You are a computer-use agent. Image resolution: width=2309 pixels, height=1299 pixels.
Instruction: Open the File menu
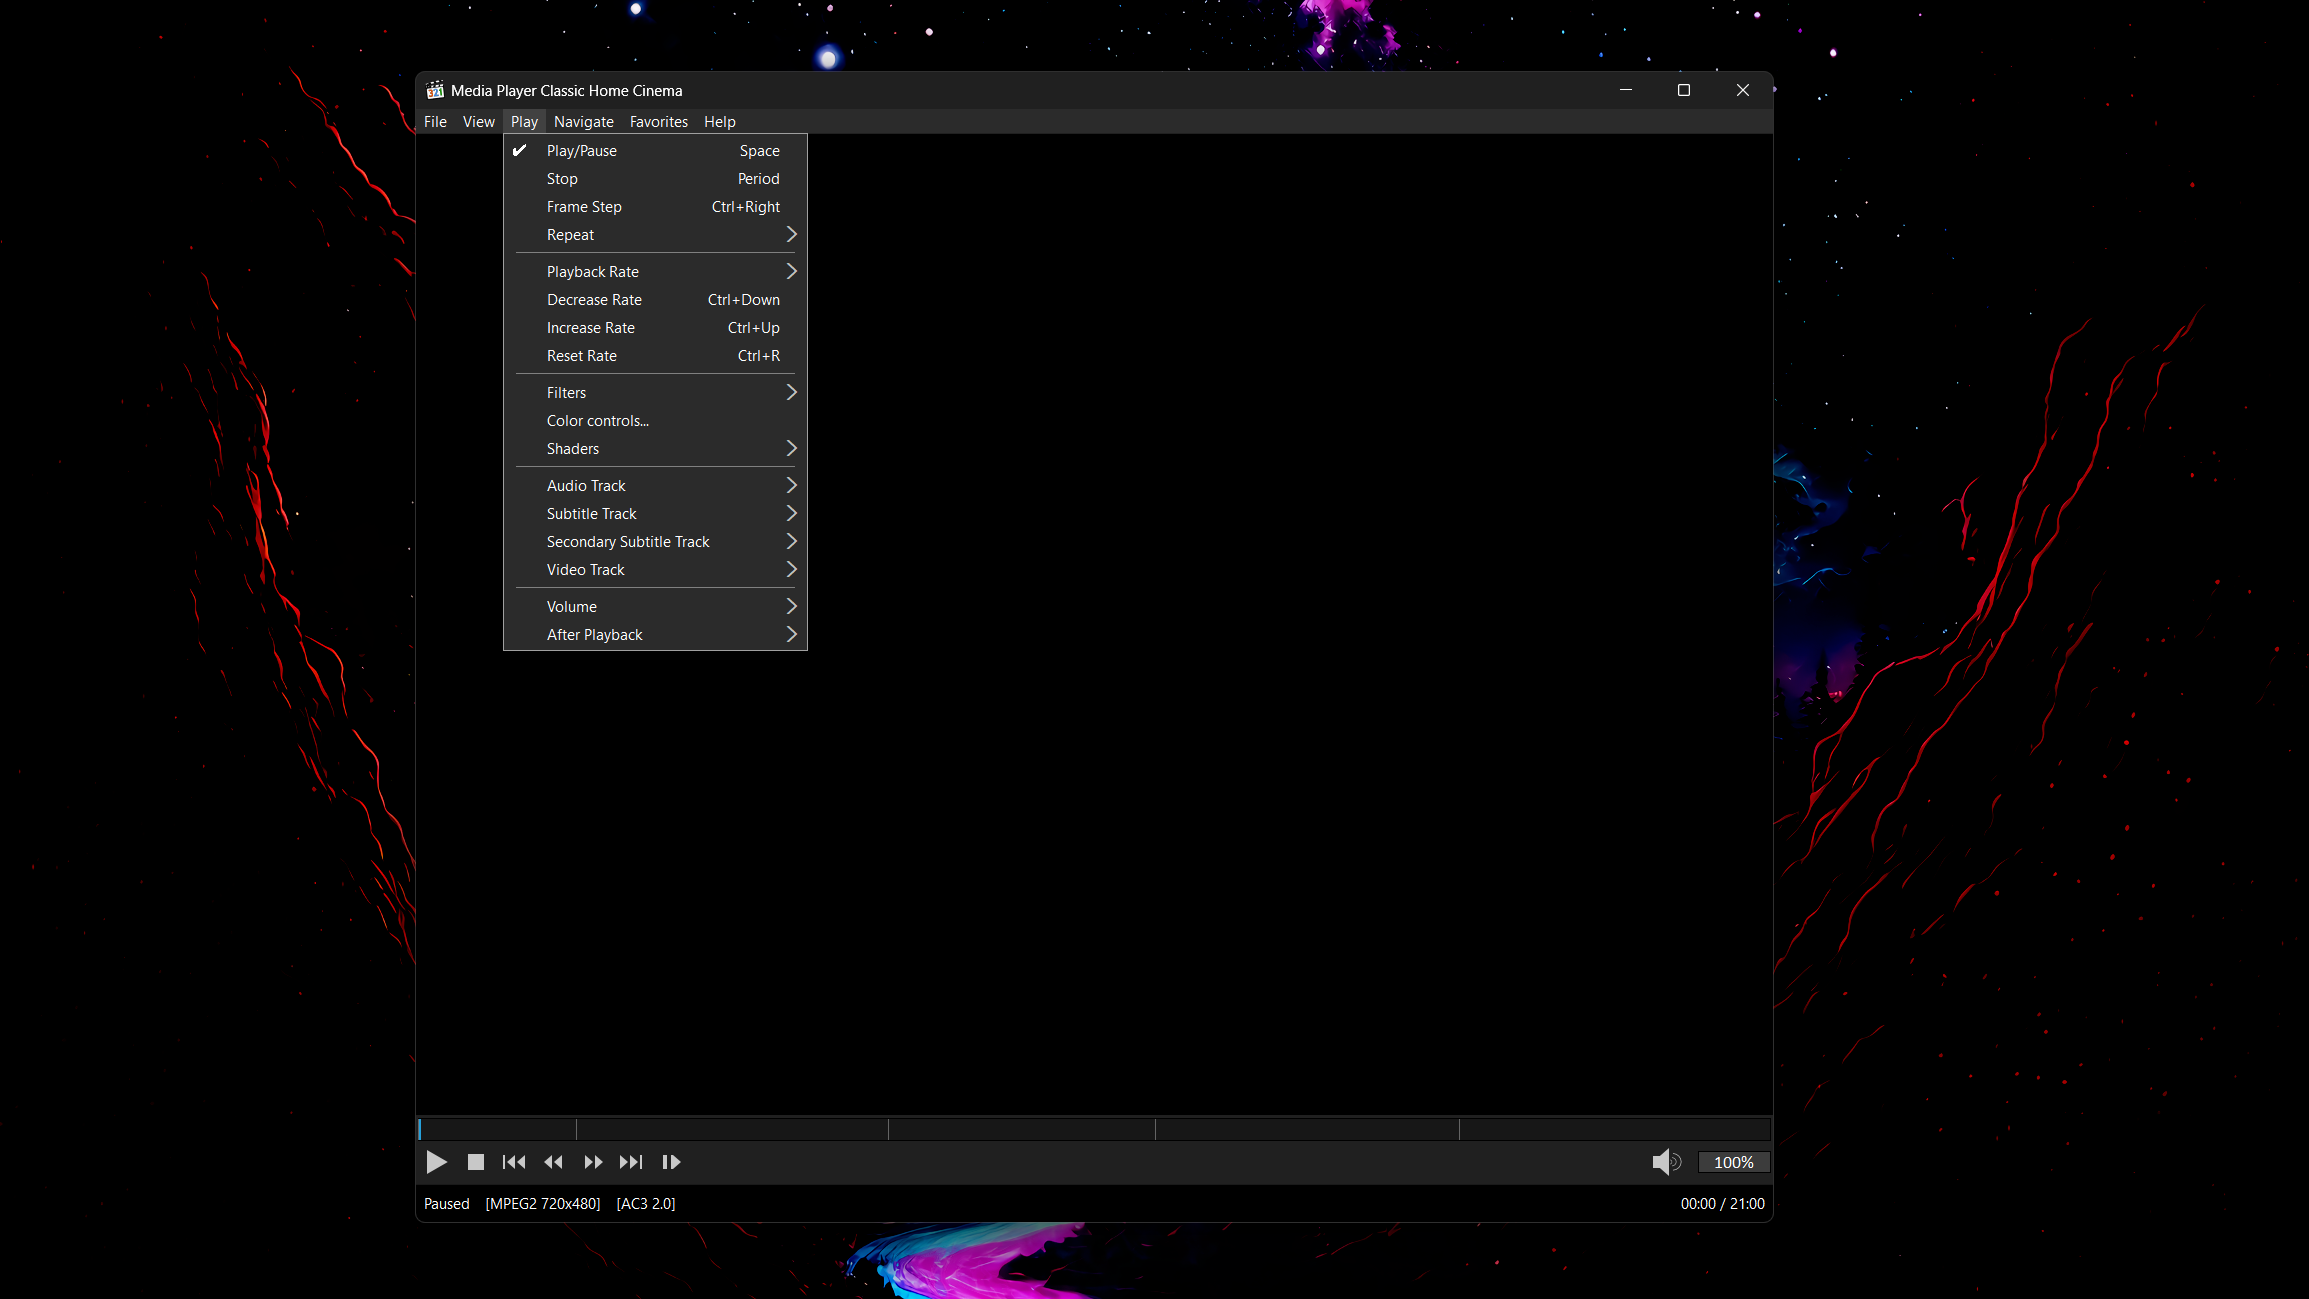pos(435,122)
